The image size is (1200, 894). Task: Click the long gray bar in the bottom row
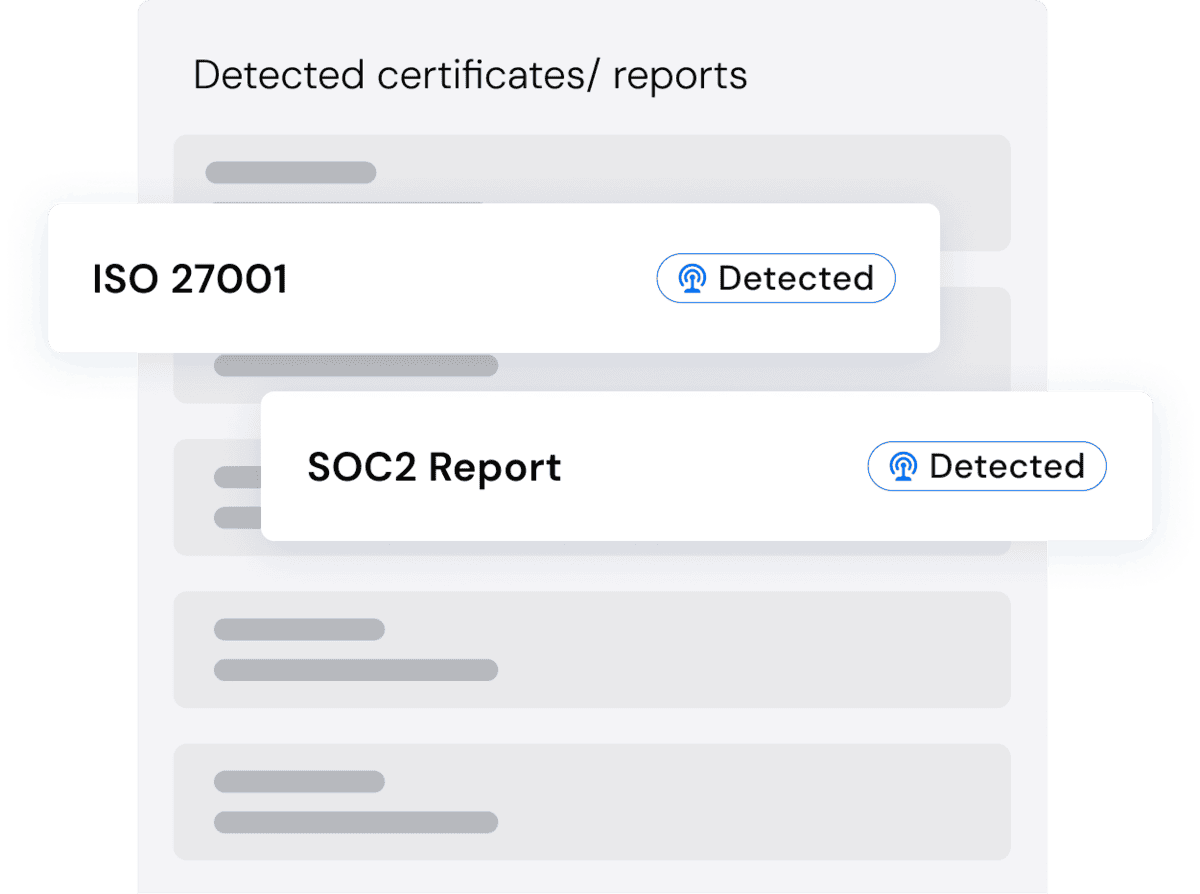click(355, 822)
